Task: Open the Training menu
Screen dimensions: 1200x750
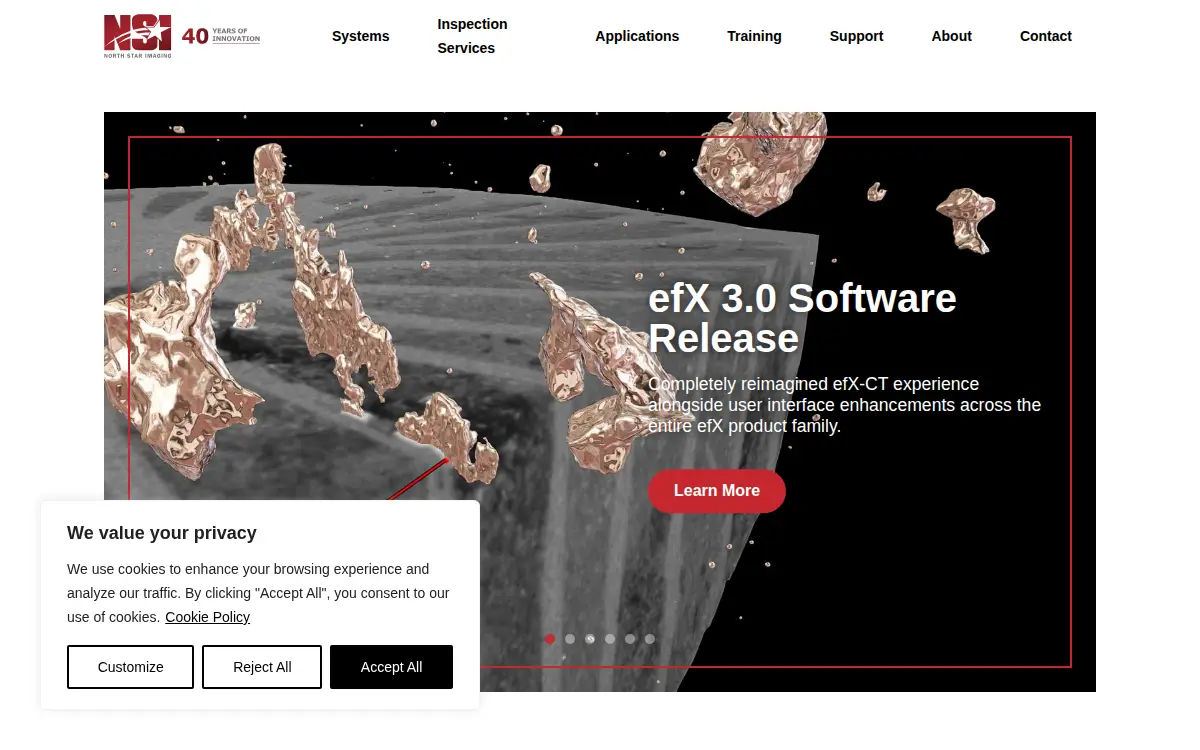Action: tap(754, 36)
